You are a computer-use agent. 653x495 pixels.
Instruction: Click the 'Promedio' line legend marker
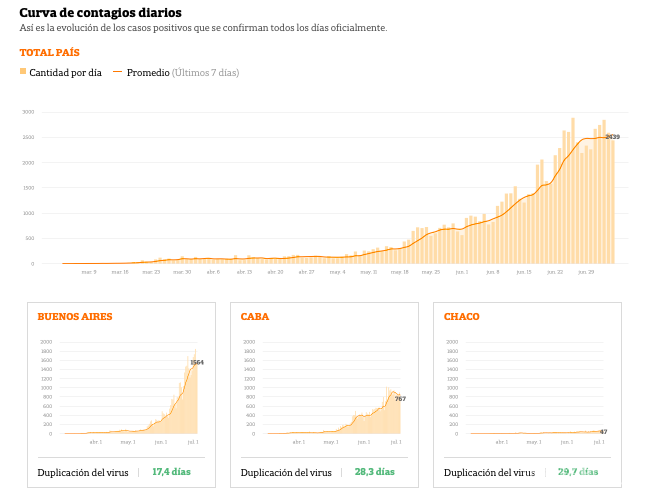[118, 72]
